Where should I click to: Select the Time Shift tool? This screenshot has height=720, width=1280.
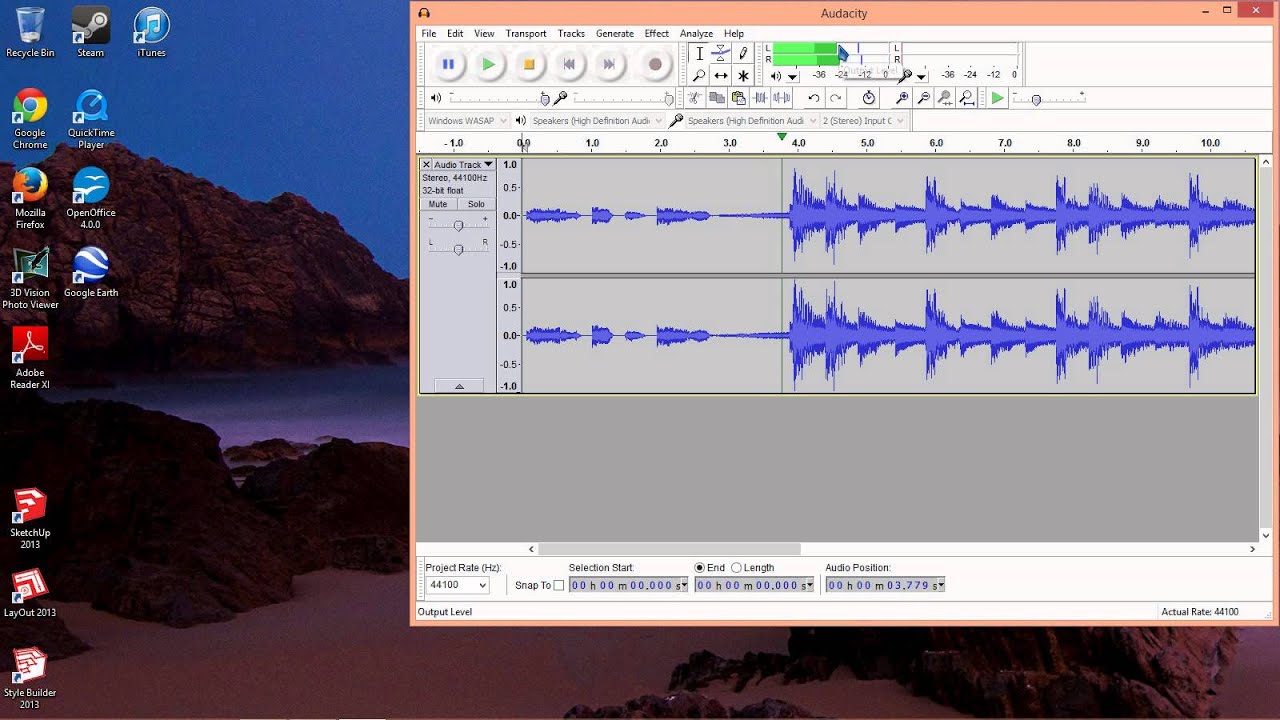point(721,75)
